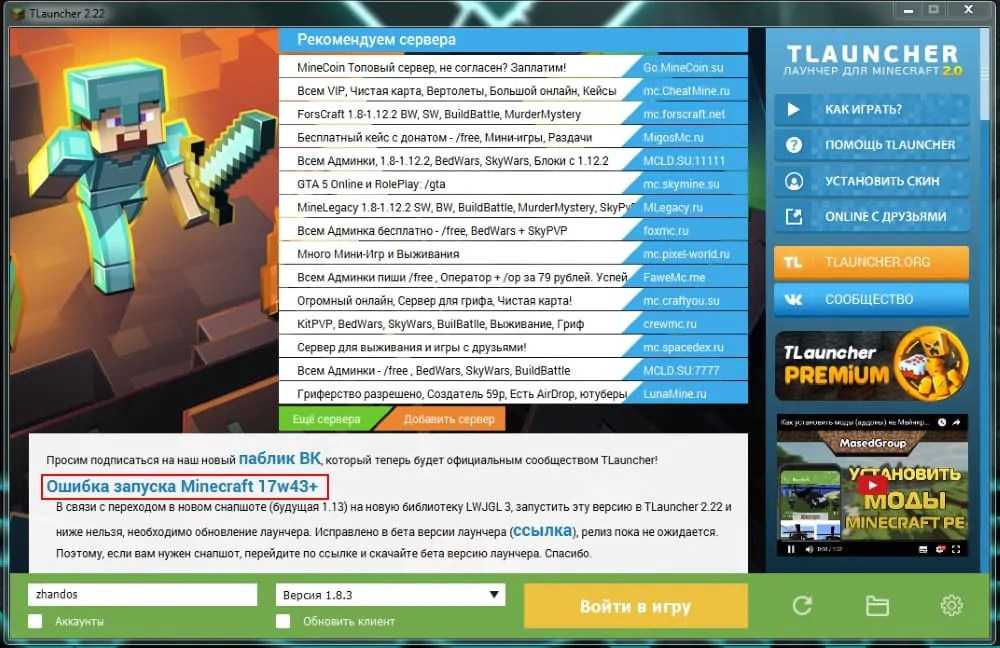This screenshot has width=1000, height=648.
Task: Click Огромный онлайн, Сервер для грифа row
Action: (x=513, y=301)
